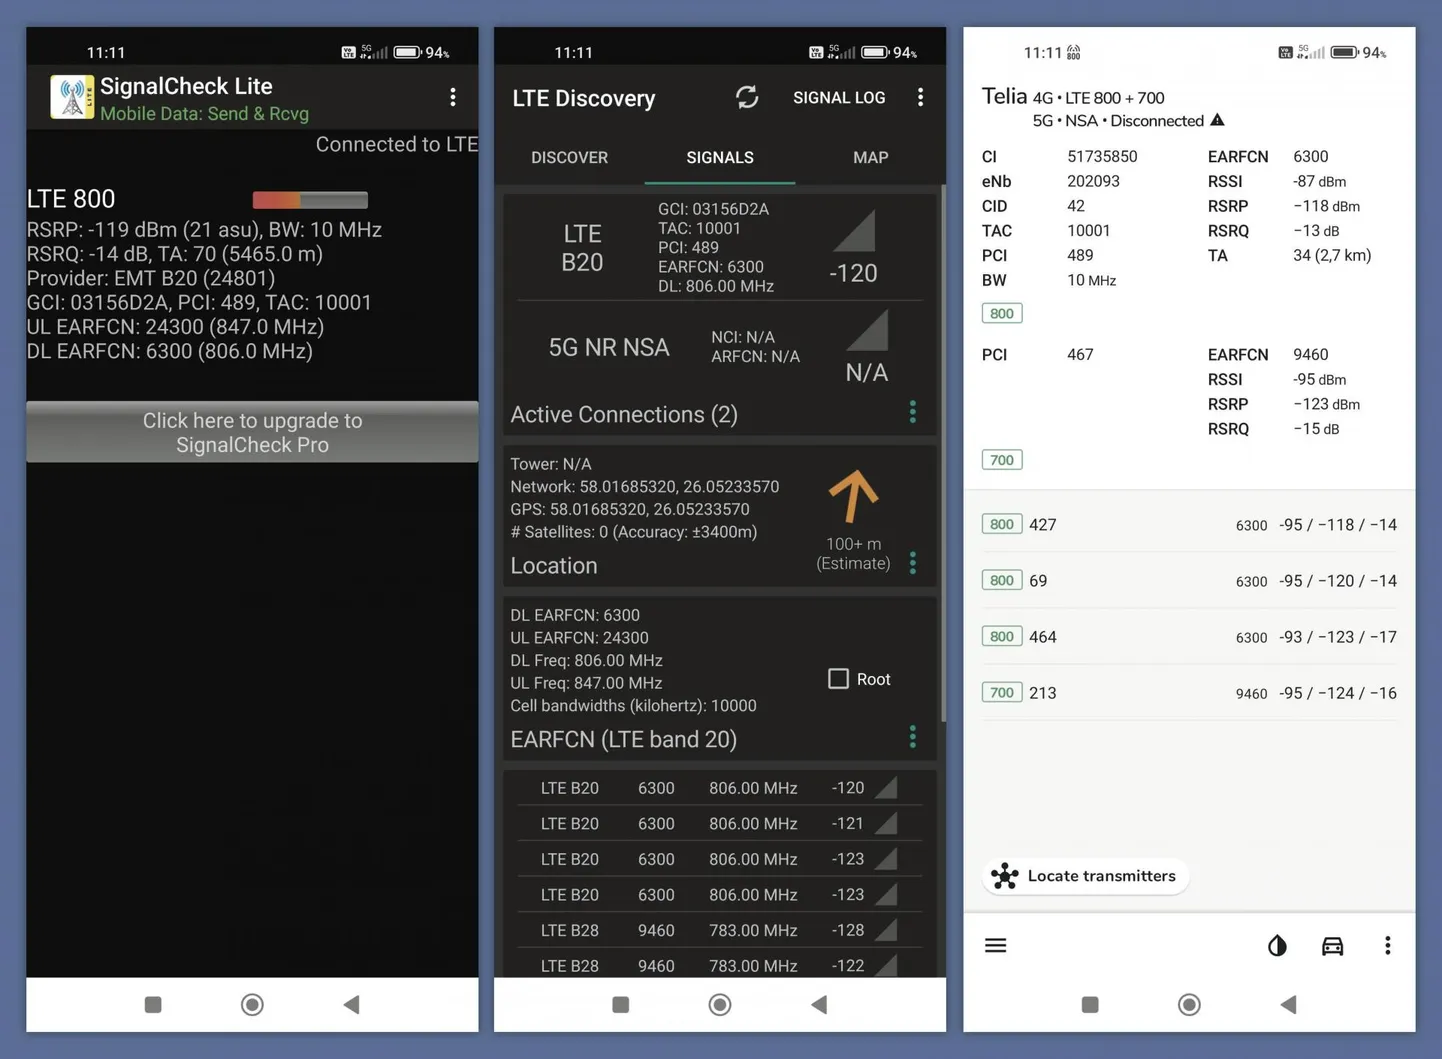
Task: Open the MAP tab
Action: pos(870,158)
